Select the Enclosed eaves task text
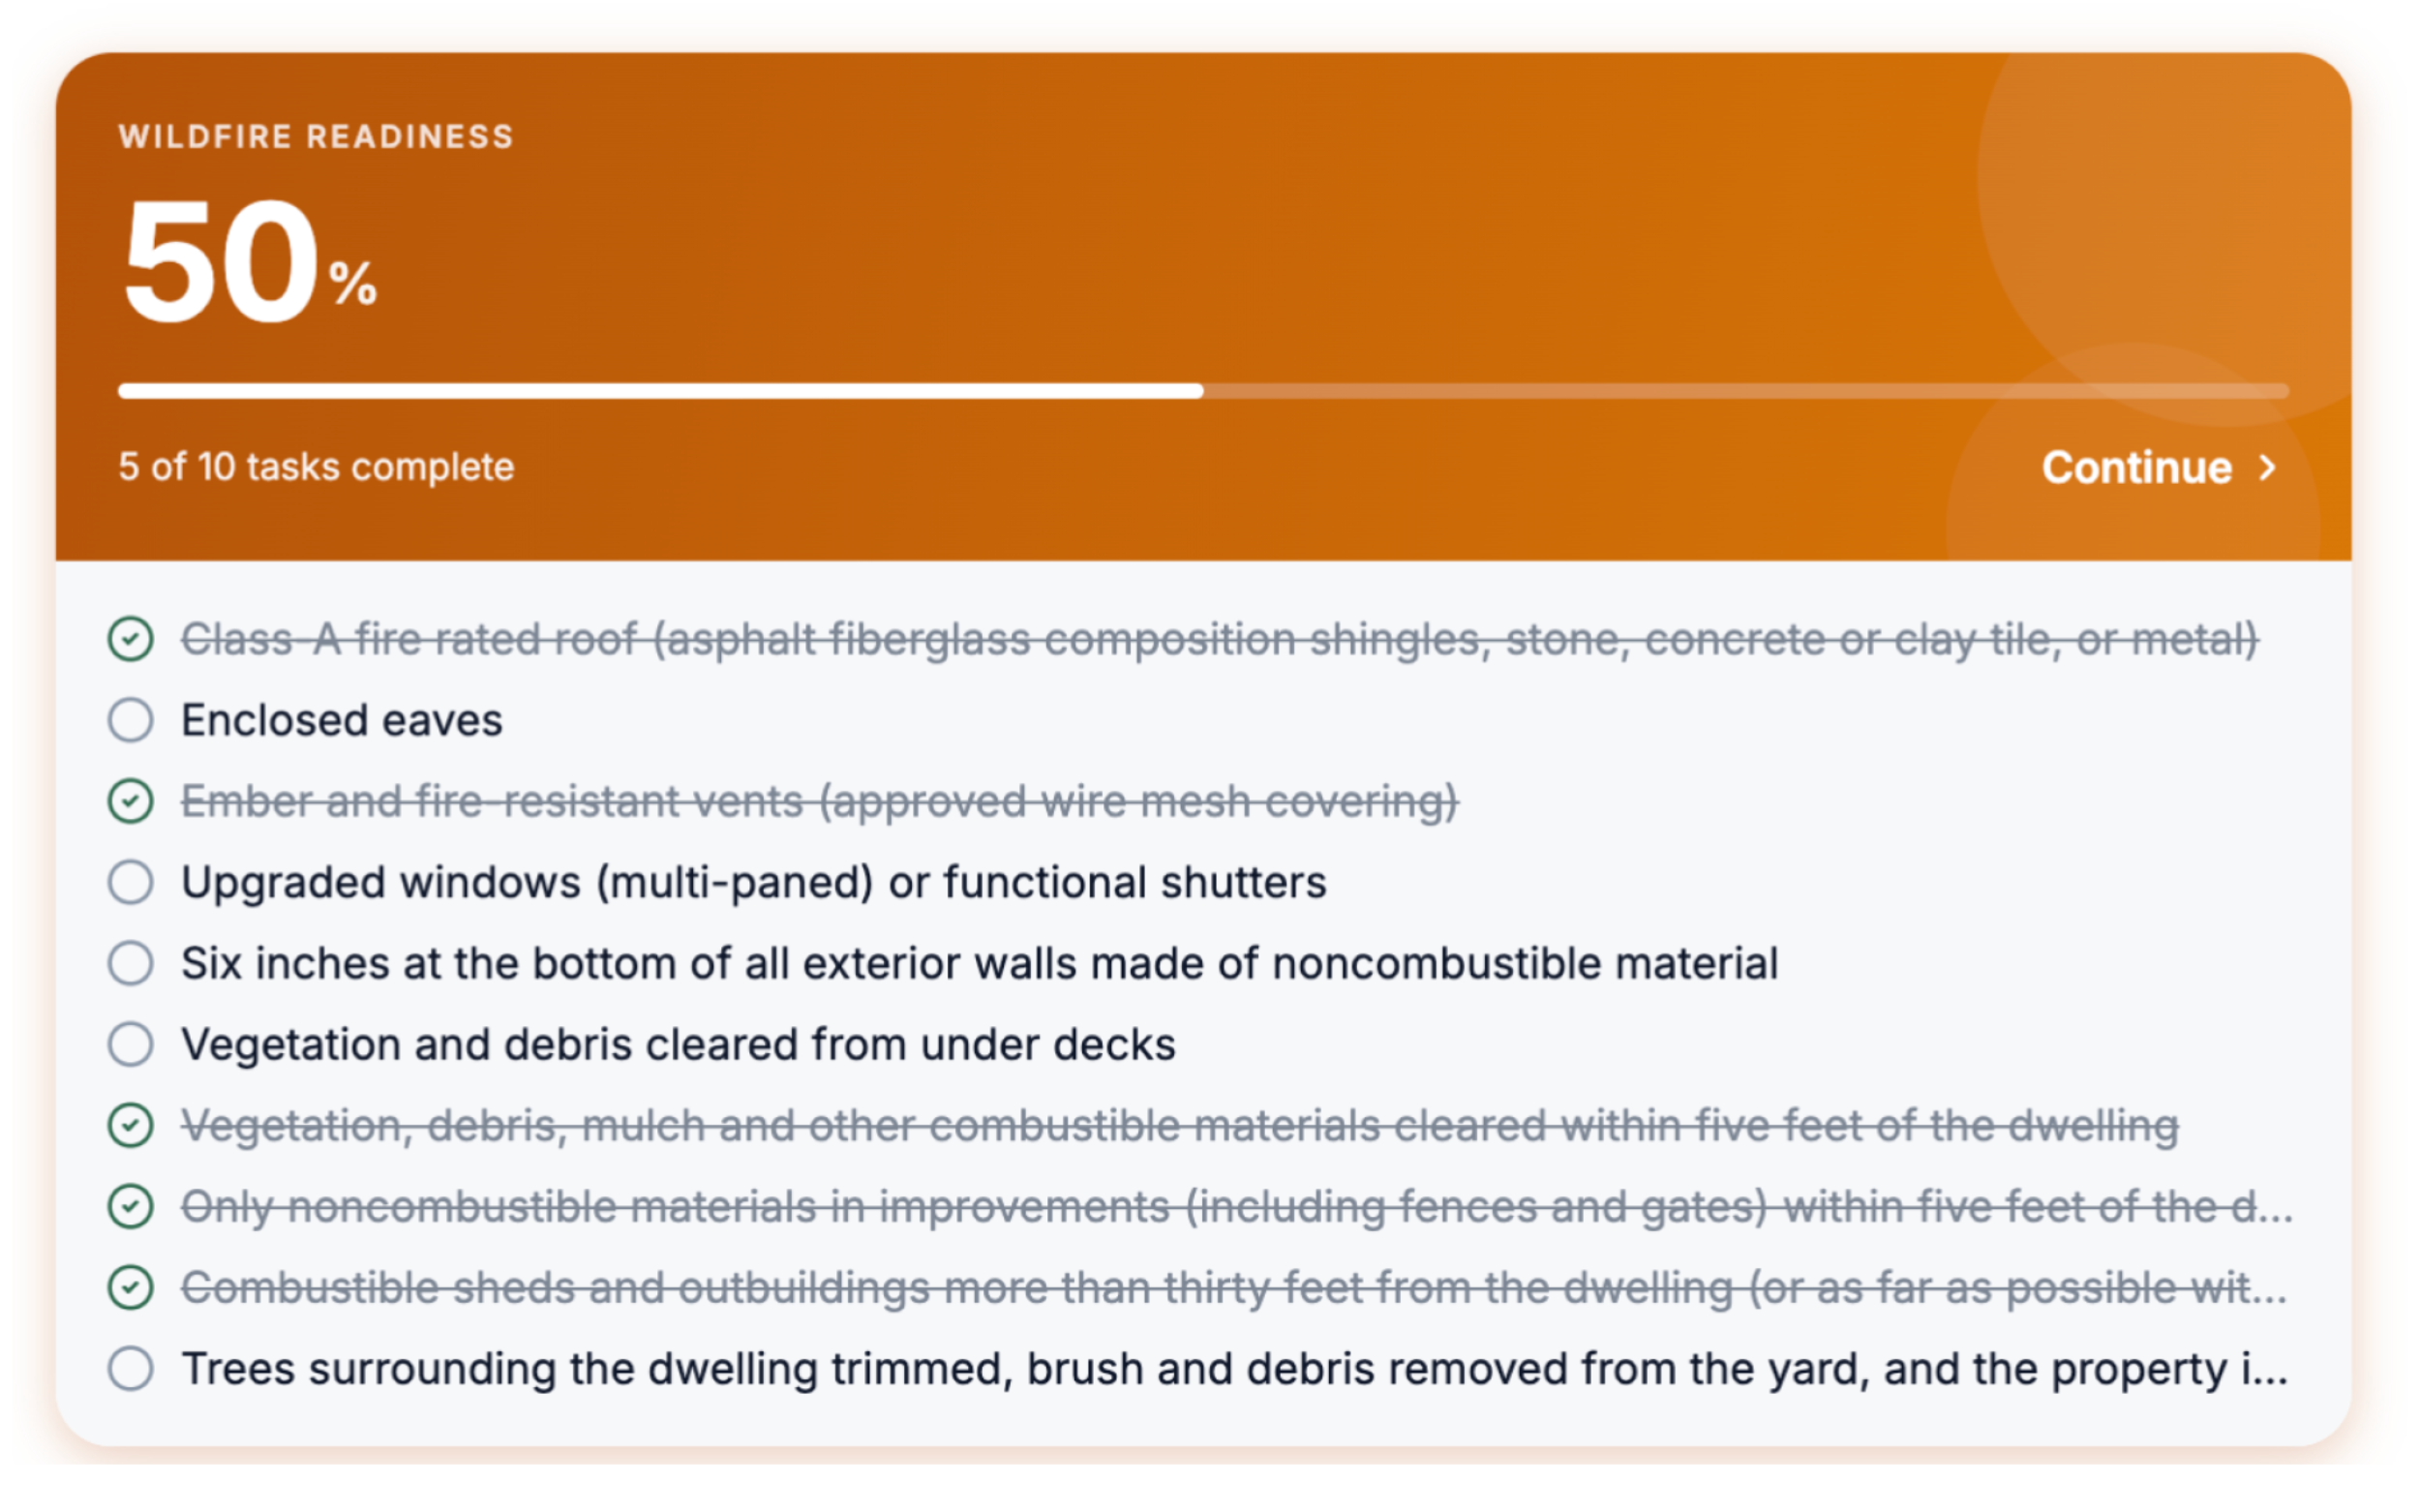Image resolution: width=2420 pixels, height=1512 pixels. [x=341, y=720]
